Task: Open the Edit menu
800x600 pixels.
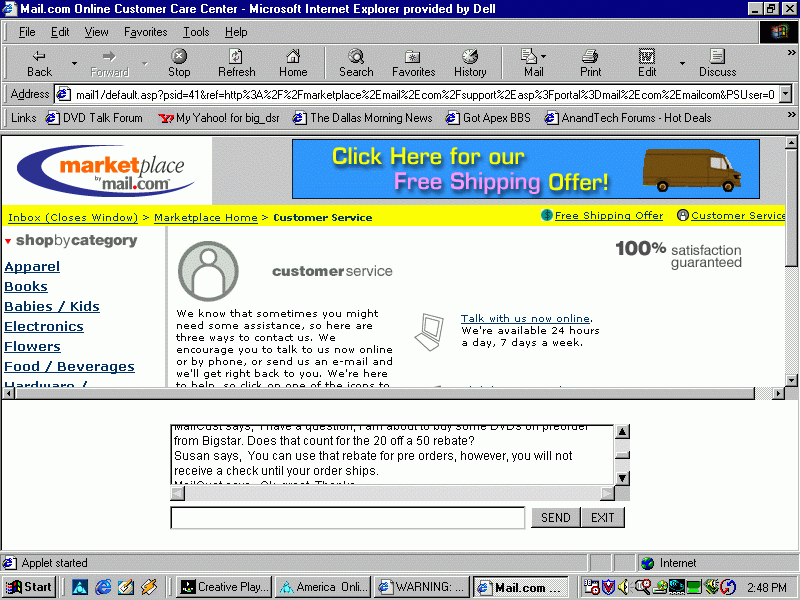Action: tap(60, 32)
